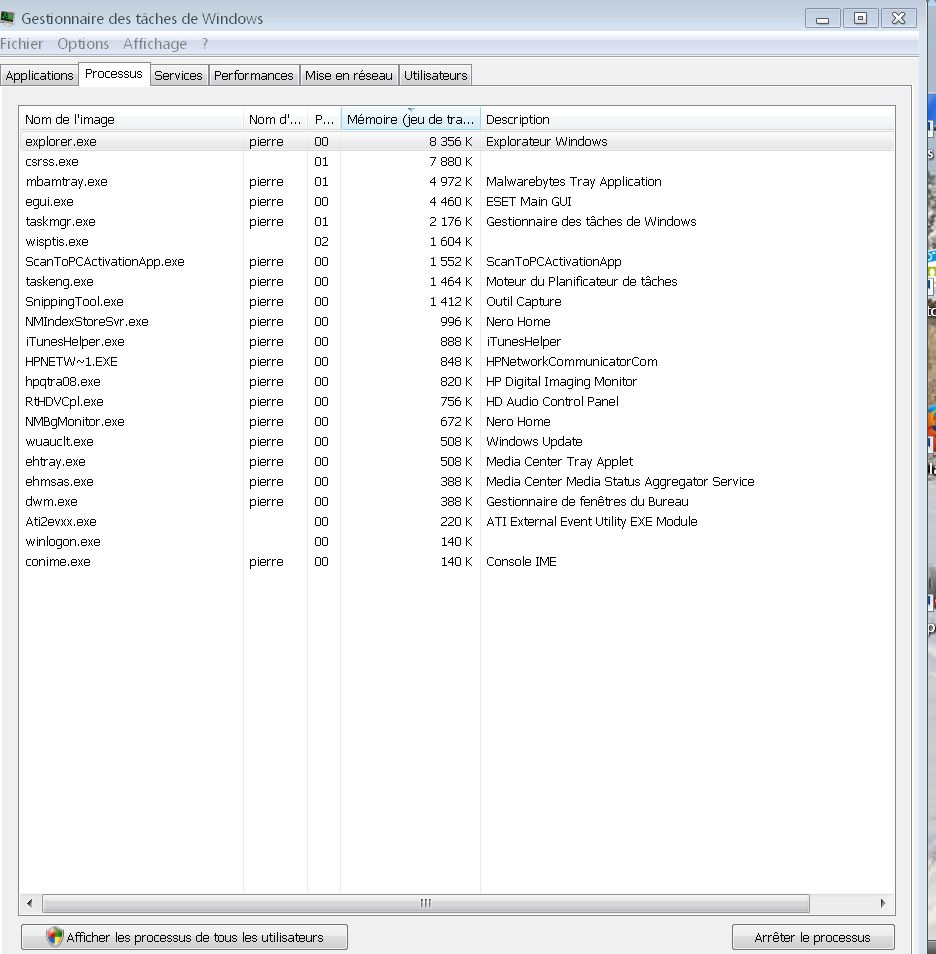Sort by Nom d'utilisateur column header
The width and height of the screenshot is (936, 954).
275,119
